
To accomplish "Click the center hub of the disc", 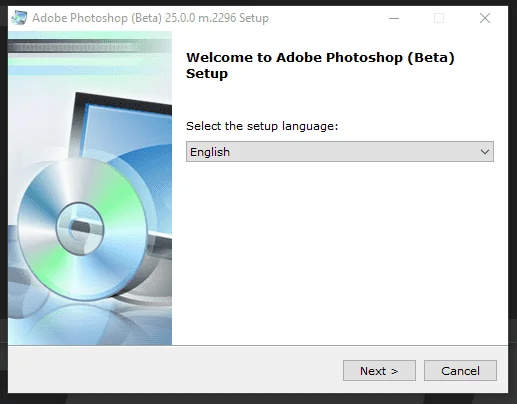I will tap(80, 229).
